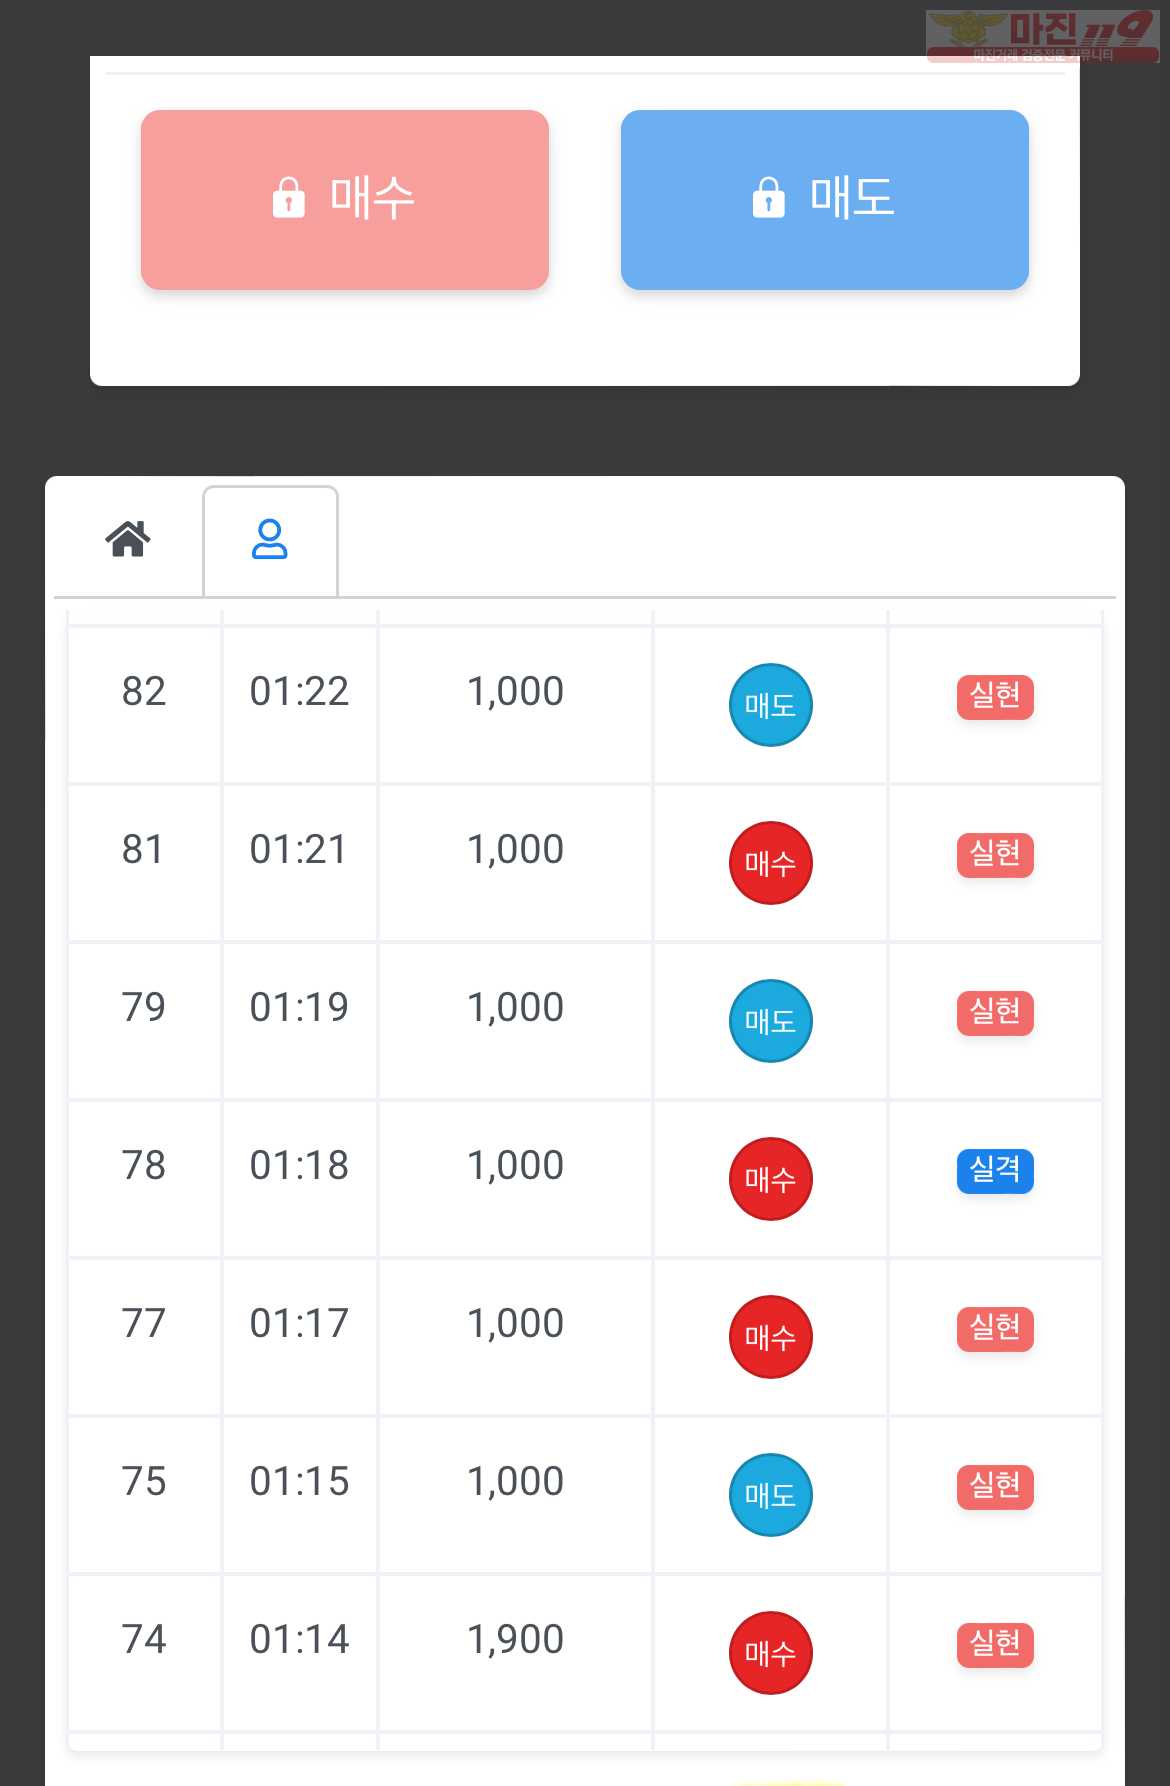Open the home tab icon

coord(128,539)
